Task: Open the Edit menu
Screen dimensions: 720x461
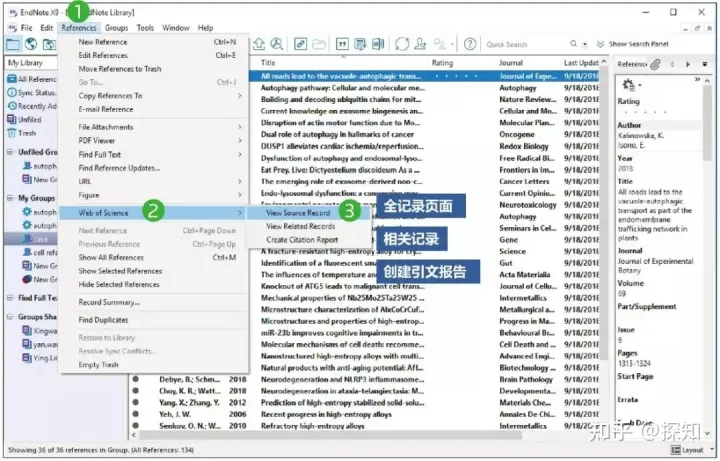Action: click(46, 28)
